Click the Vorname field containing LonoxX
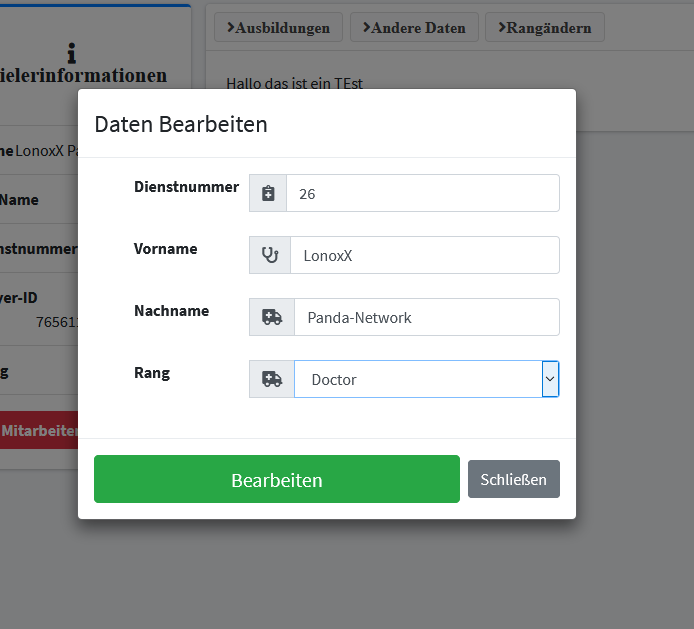The width and height of the screenshot is (694, 629). pyautogui.click(x=424, y=255)
